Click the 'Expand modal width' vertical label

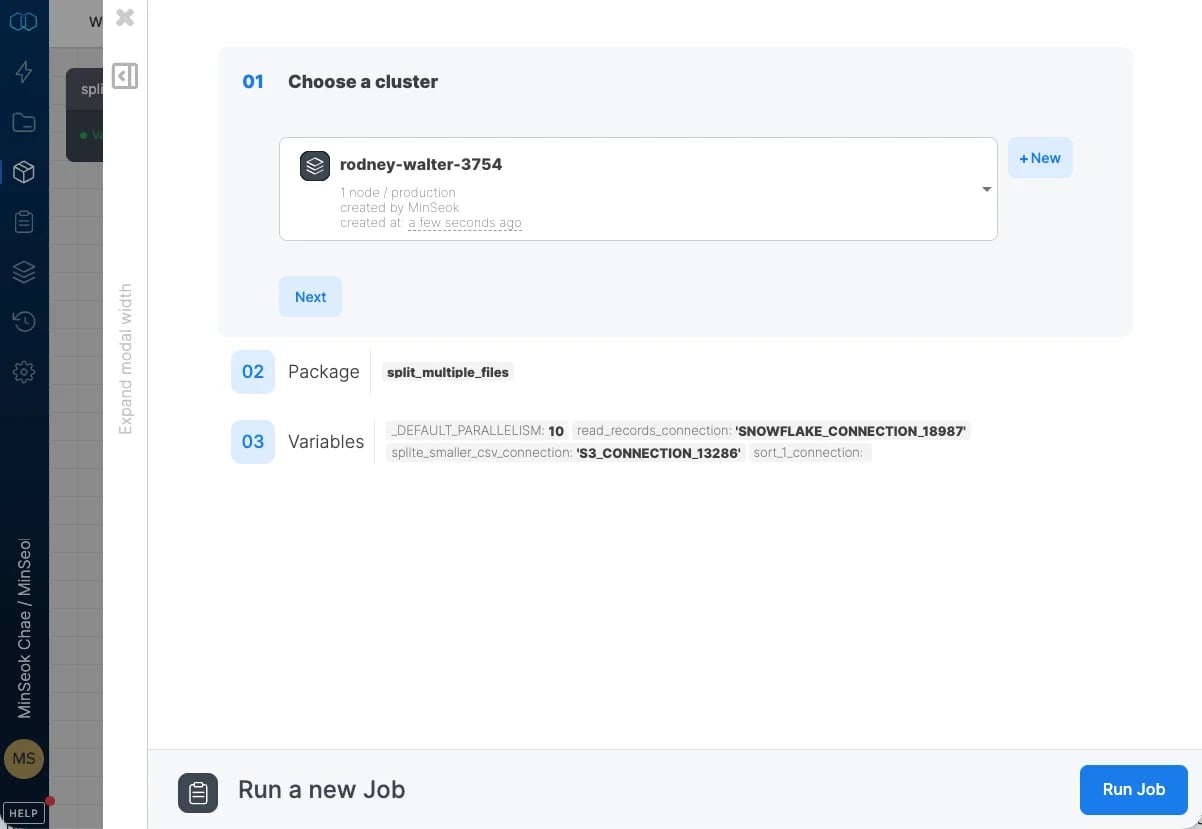pyautogui.click(x=125, y=359)
